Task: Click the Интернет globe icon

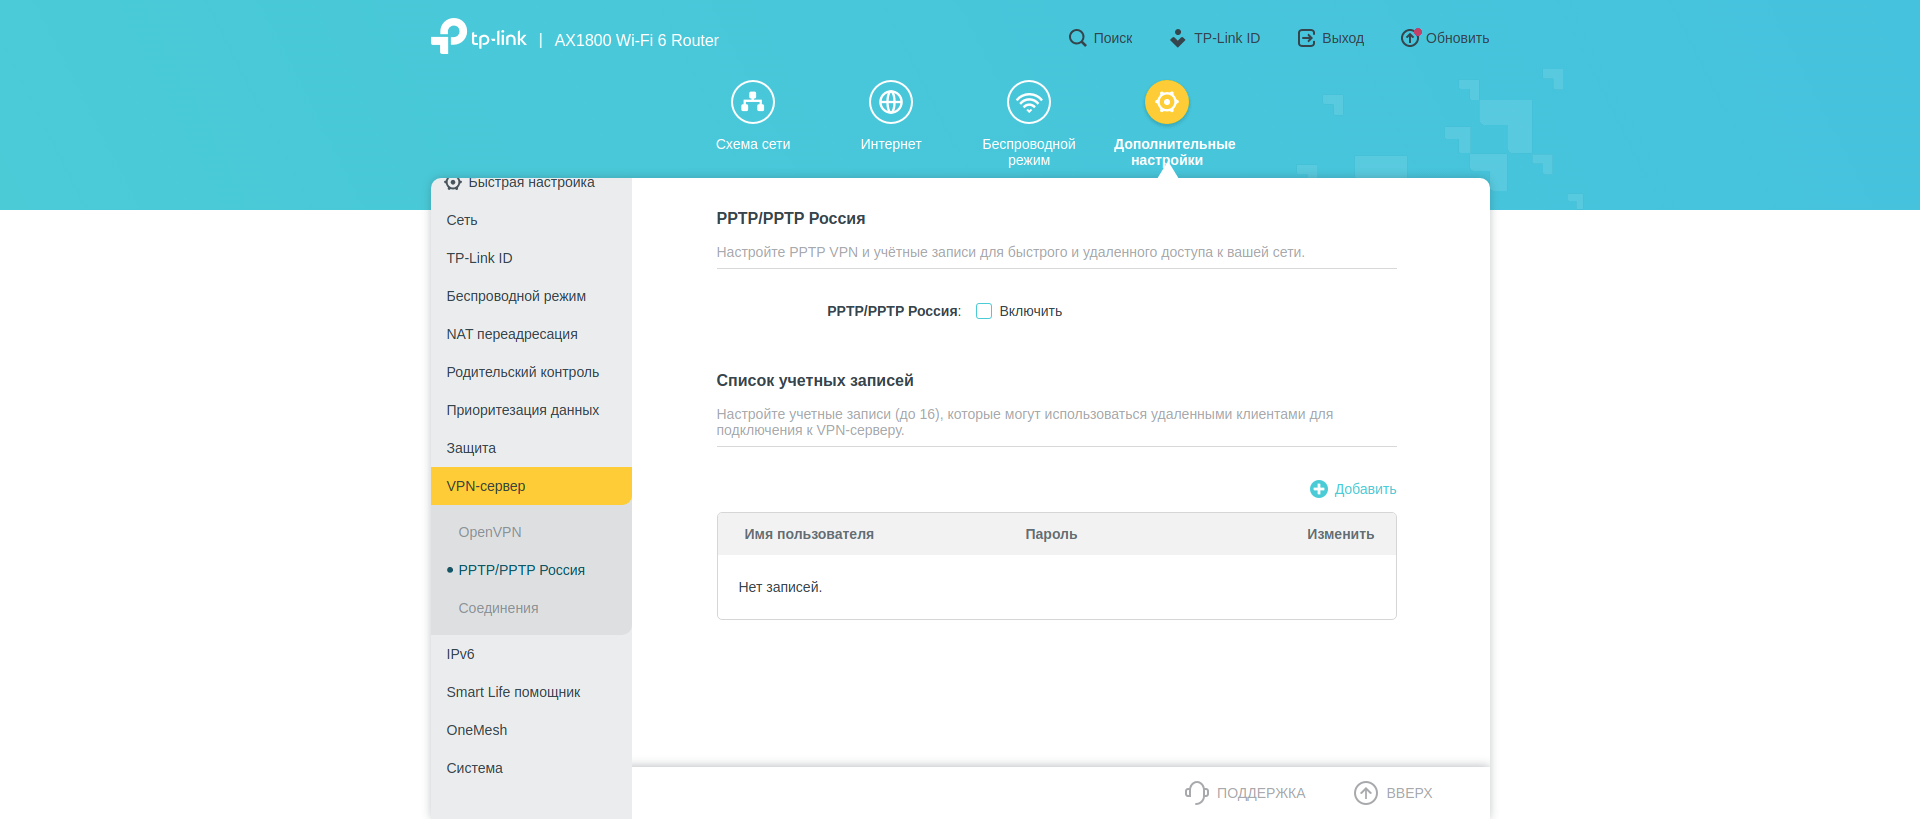Action: 890,102
